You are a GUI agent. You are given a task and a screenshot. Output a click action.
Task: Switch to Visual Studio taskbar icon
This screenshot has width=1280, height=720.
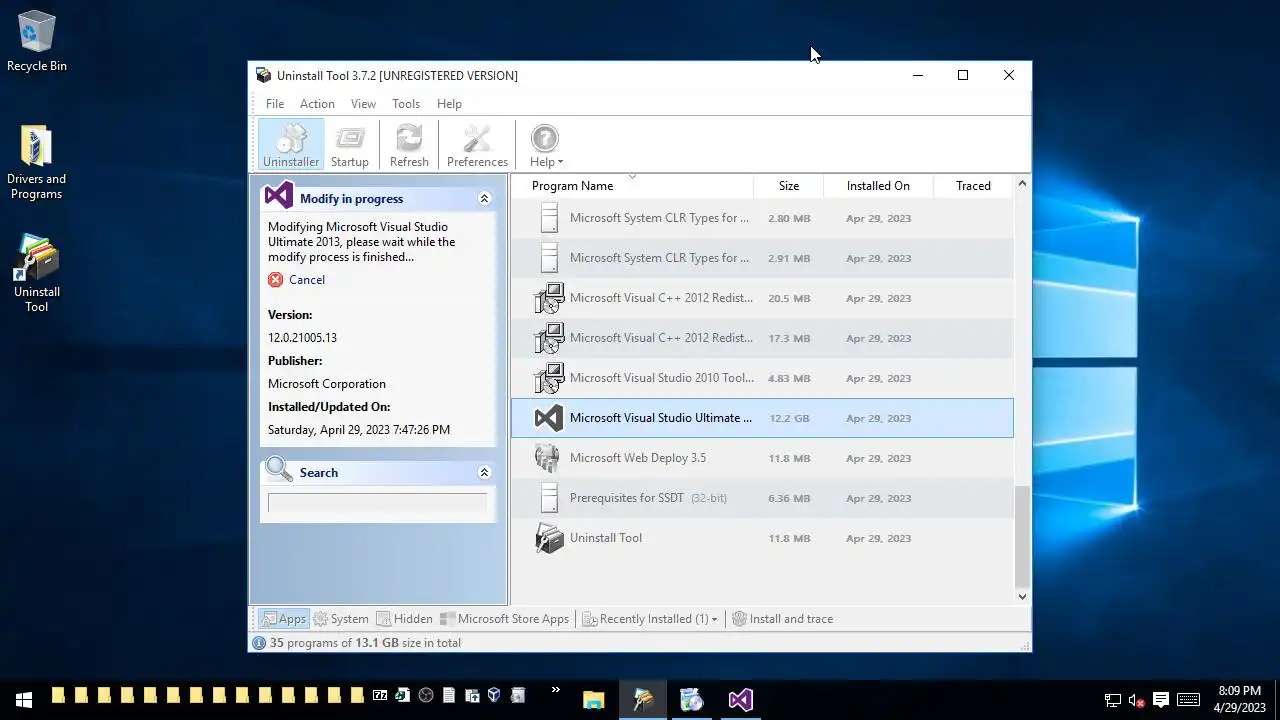[x=740, y=700]
